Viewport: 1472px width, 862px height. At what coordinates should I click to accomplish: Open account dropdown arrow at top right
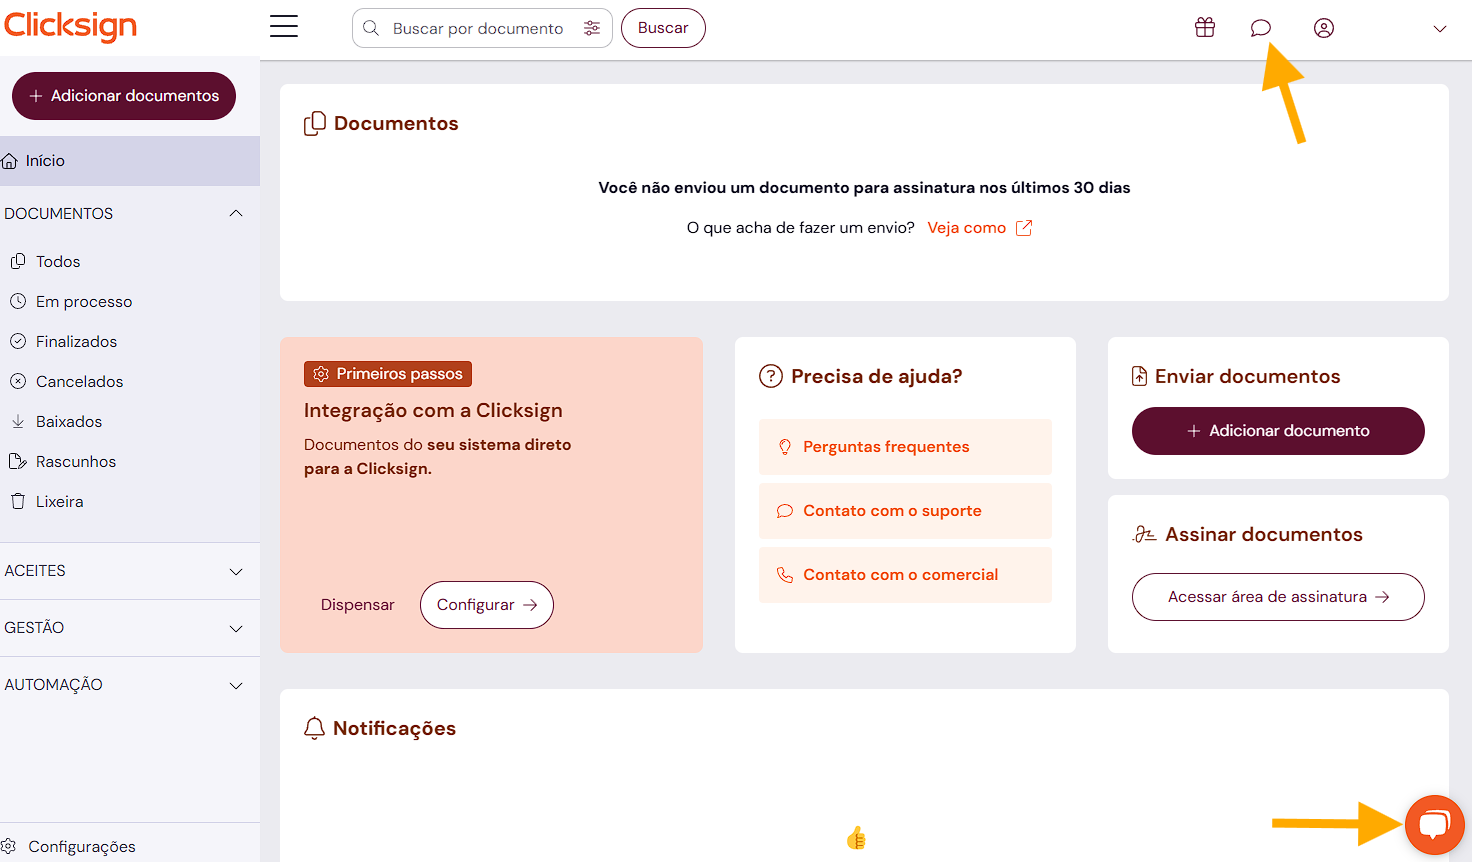point(1440,29)
